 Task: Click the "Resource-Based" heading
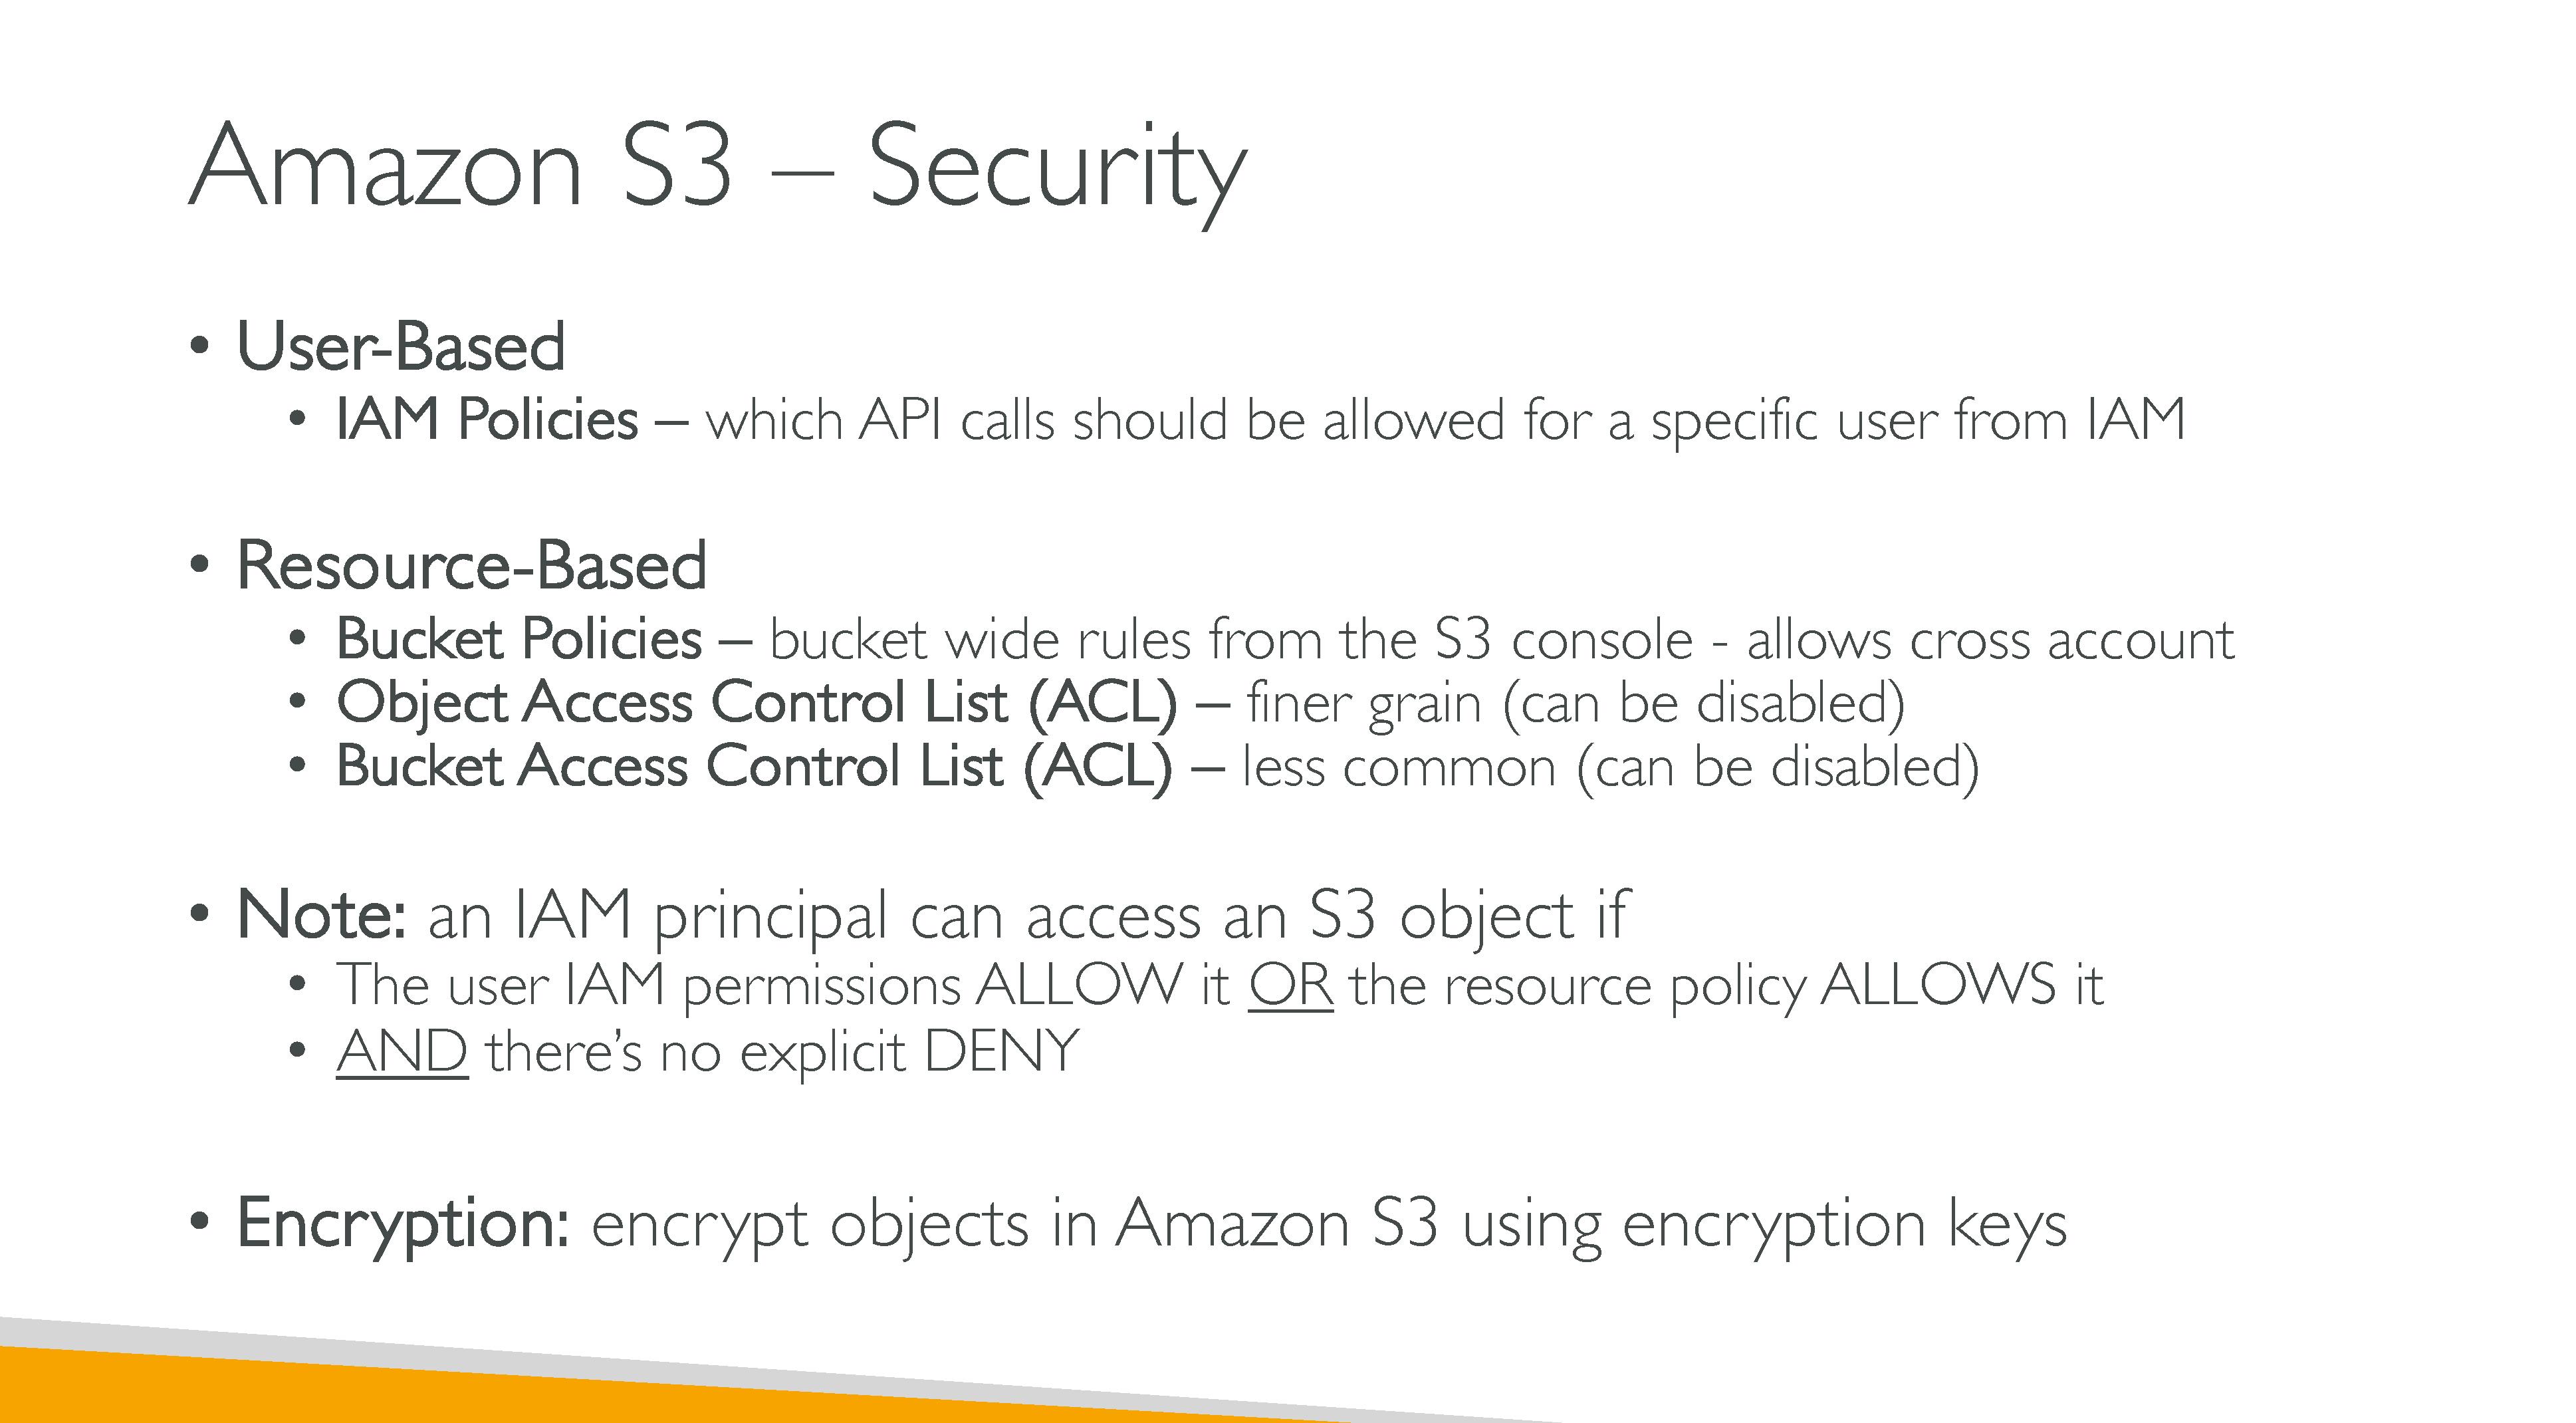pos(471,565)
